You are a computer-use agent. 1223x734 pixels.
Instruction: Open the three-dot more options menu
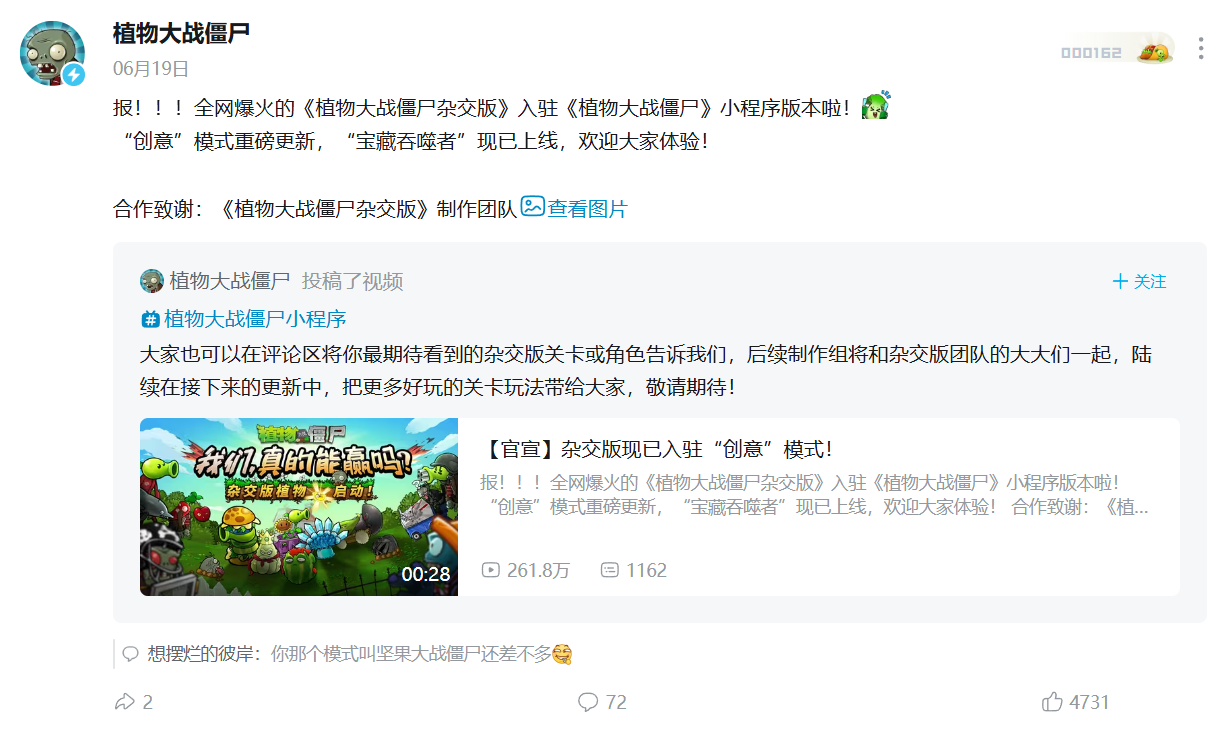tap(1200, 48)
